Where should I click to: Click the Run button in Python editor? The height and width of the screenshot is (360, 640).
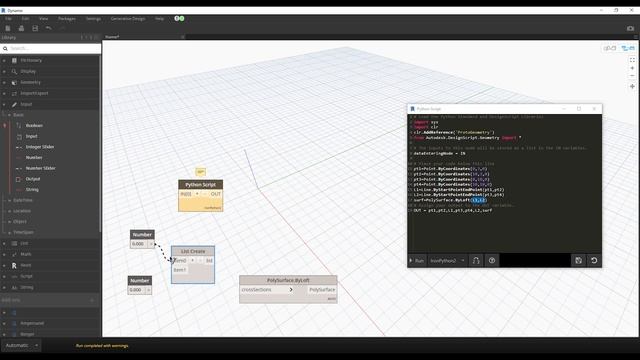[x=417, y=260]
